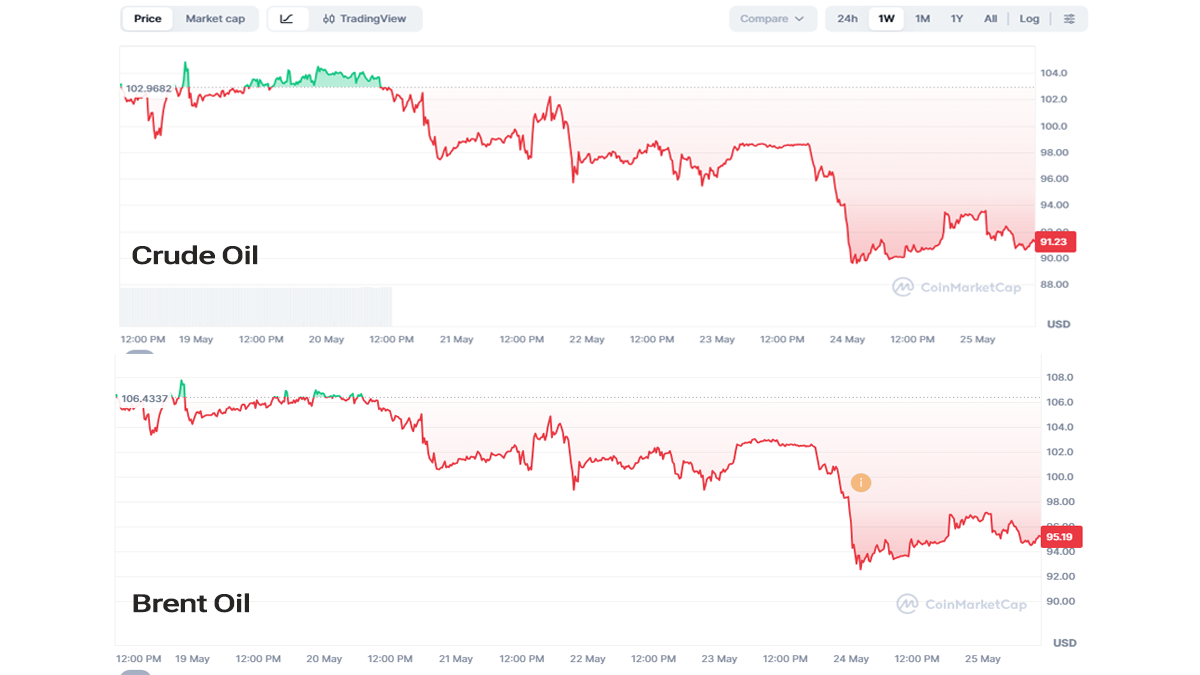Select the 1M time range
The image size is (1200, 675).
(922, 19)
